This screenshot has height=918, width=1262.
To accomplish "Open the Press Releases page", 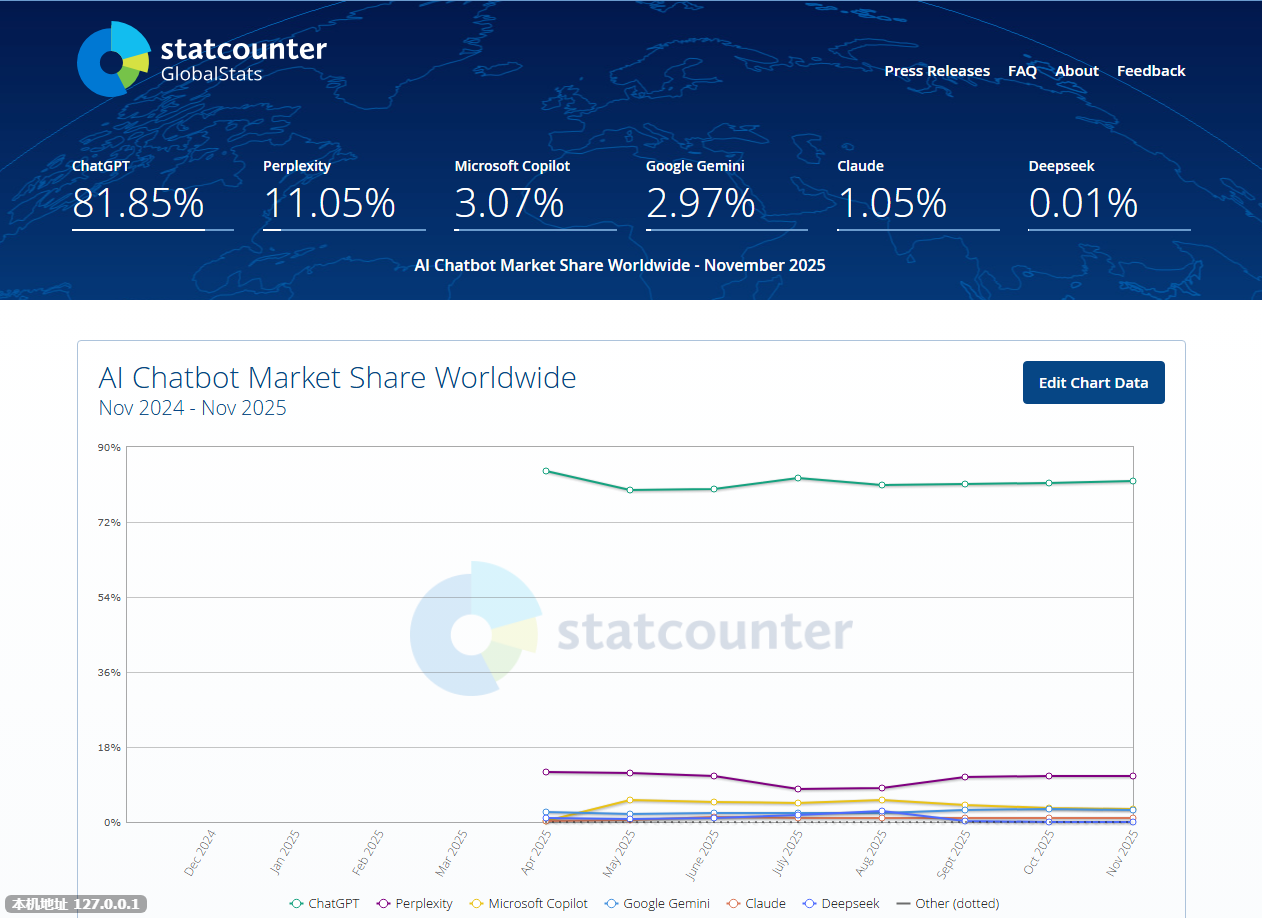I will [x=937, y=71].
